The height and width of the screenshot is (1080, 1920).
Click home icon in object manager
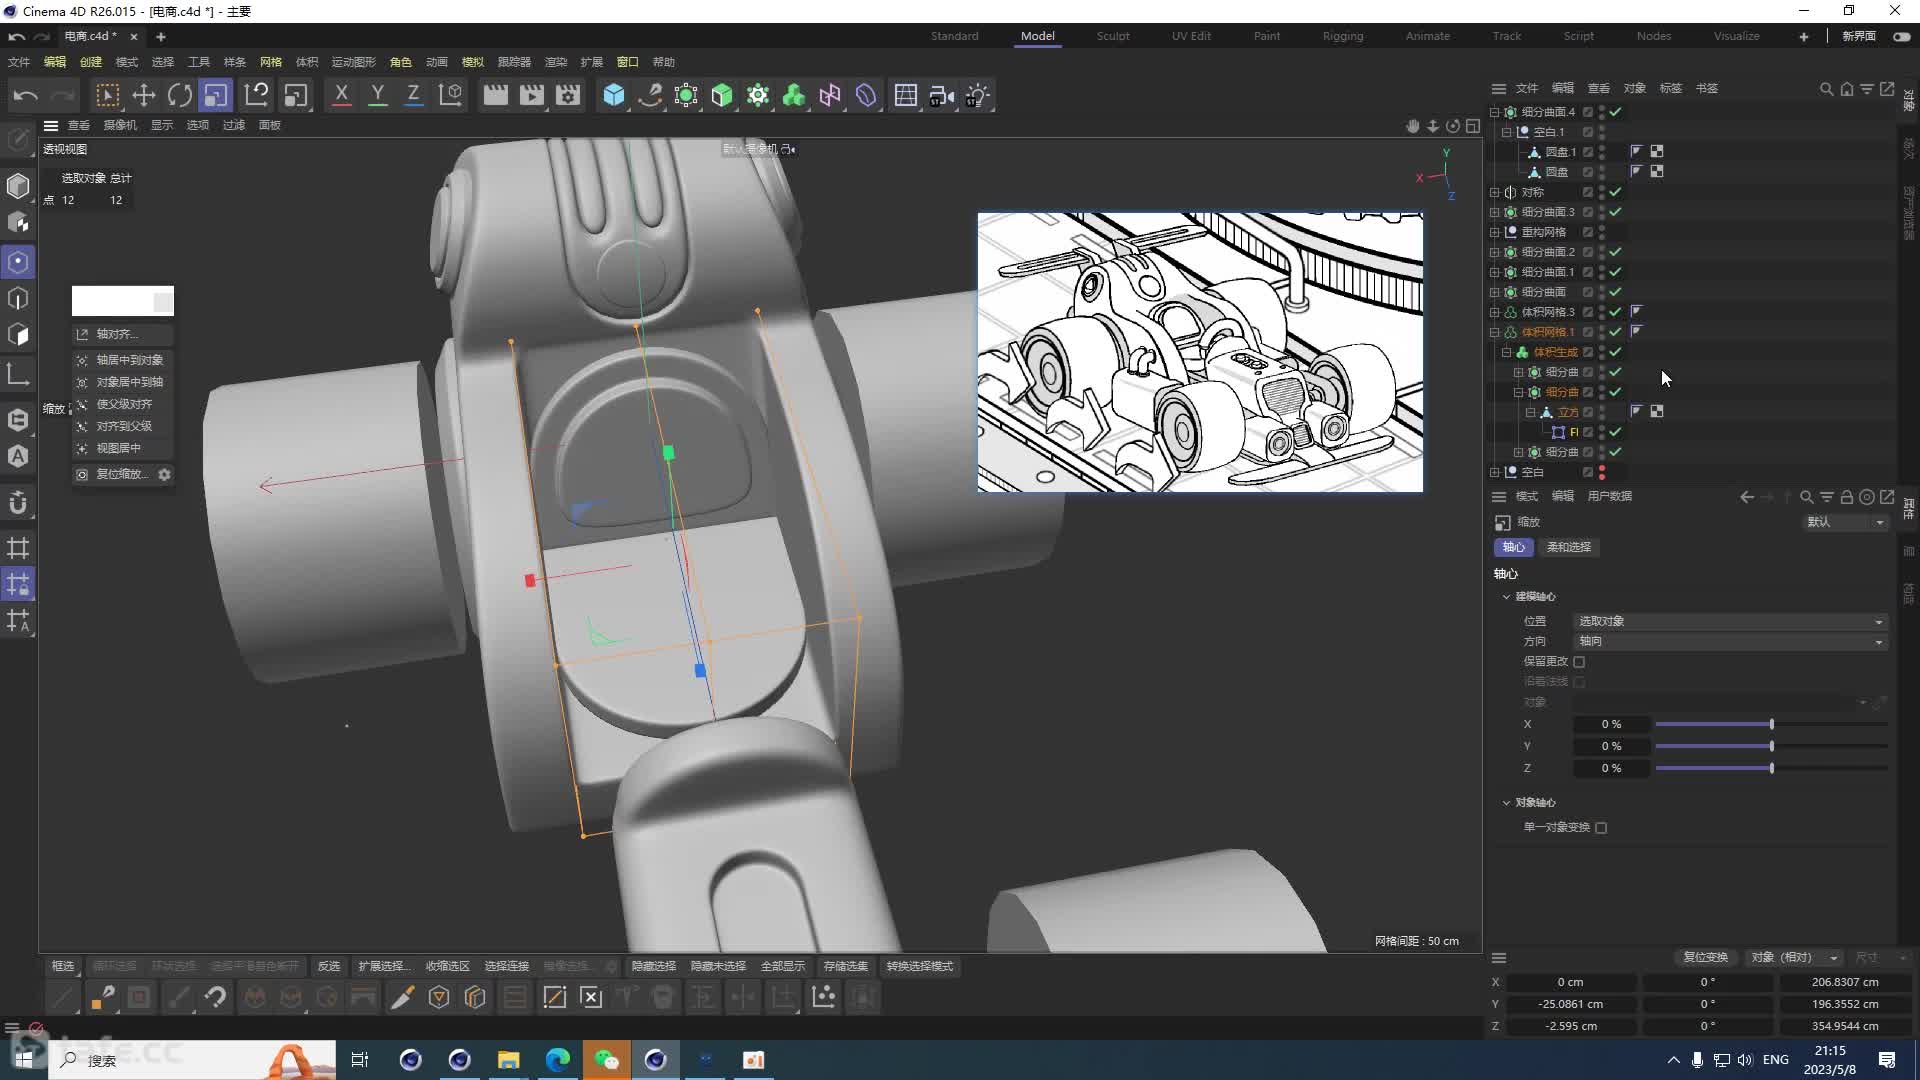(x=1846, y=89)
